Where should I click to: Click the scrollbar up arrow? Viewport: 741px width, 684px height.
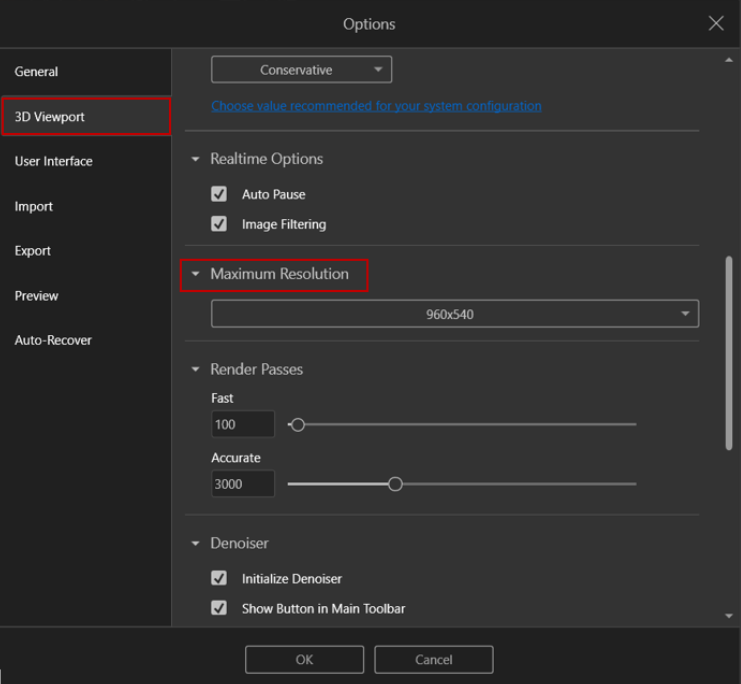(x=728, y=61)
